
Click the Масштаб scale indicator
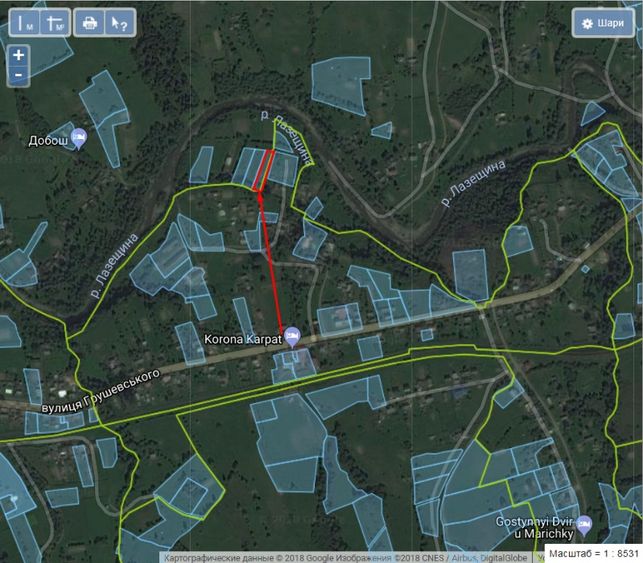[x=593, y=554]
